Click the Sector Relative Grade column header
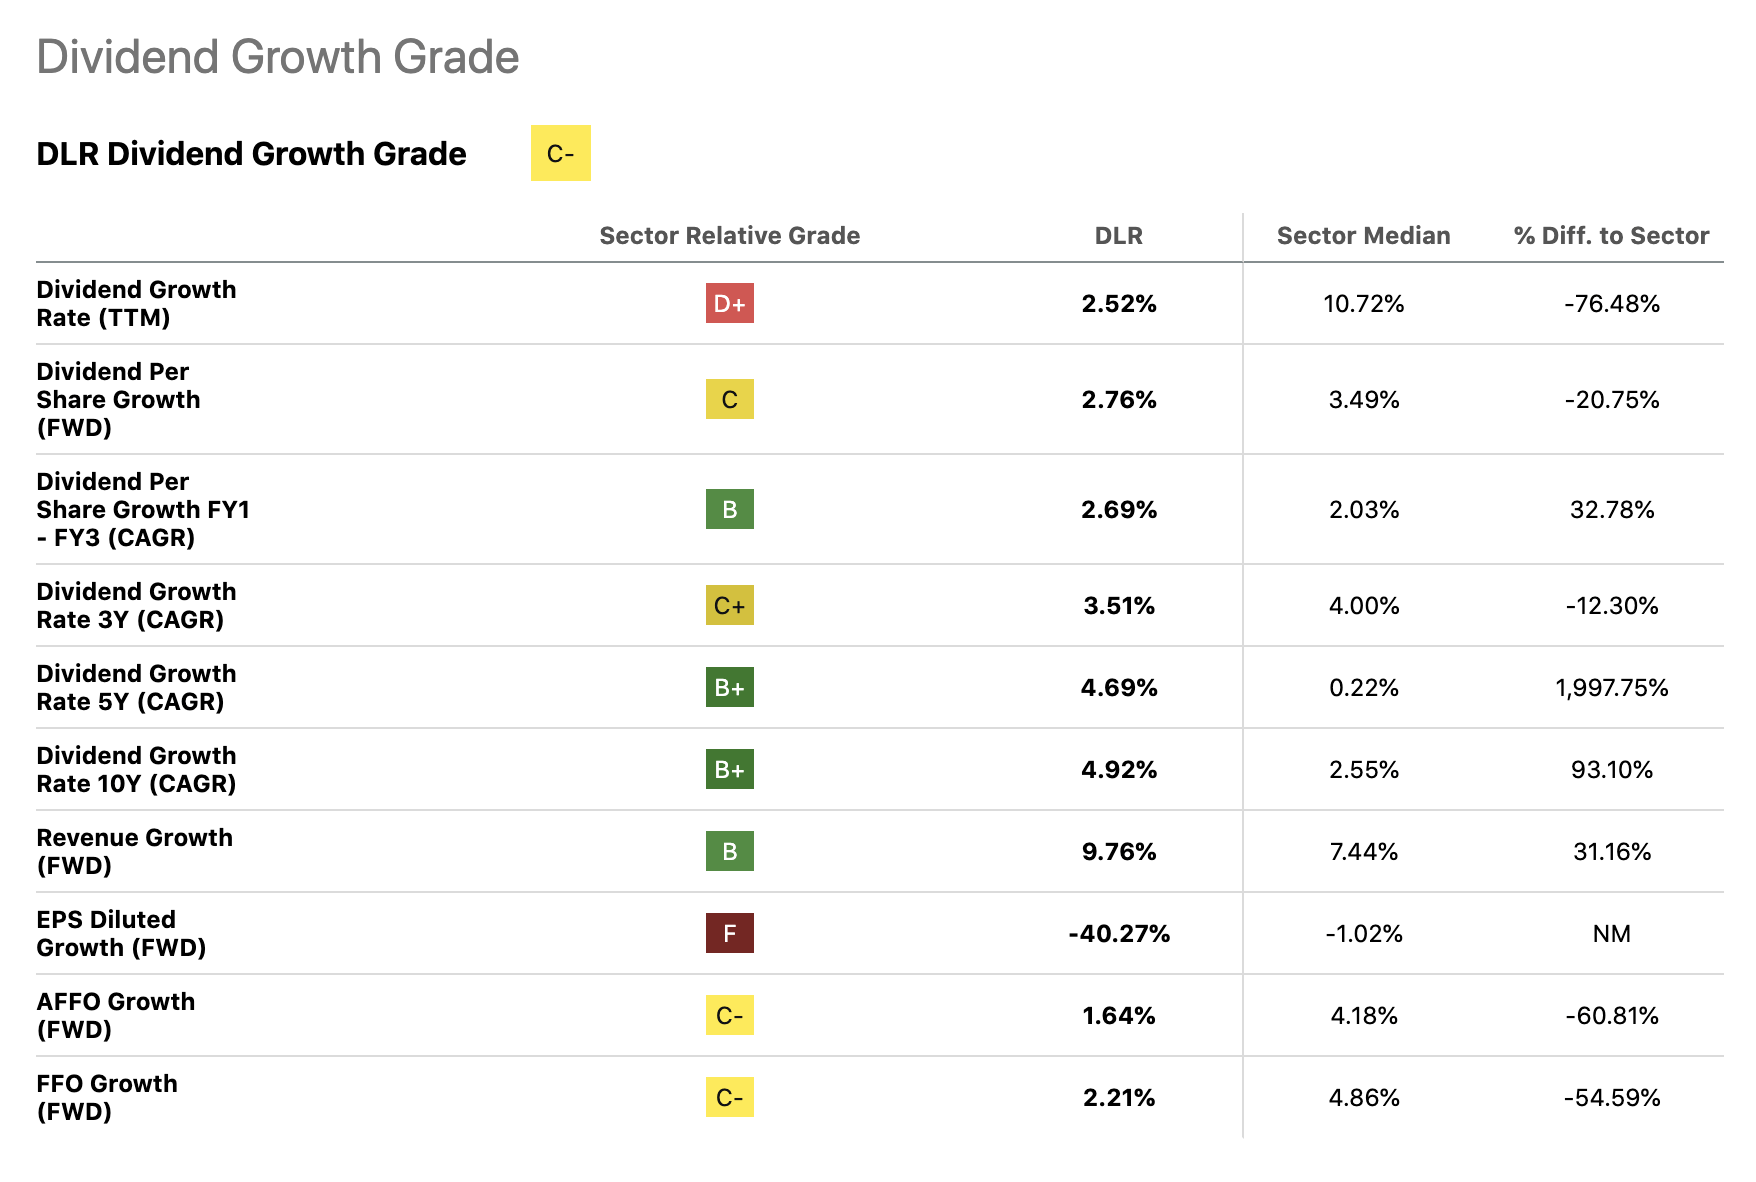The image size is (1756, 1182). tap(729, 236)
